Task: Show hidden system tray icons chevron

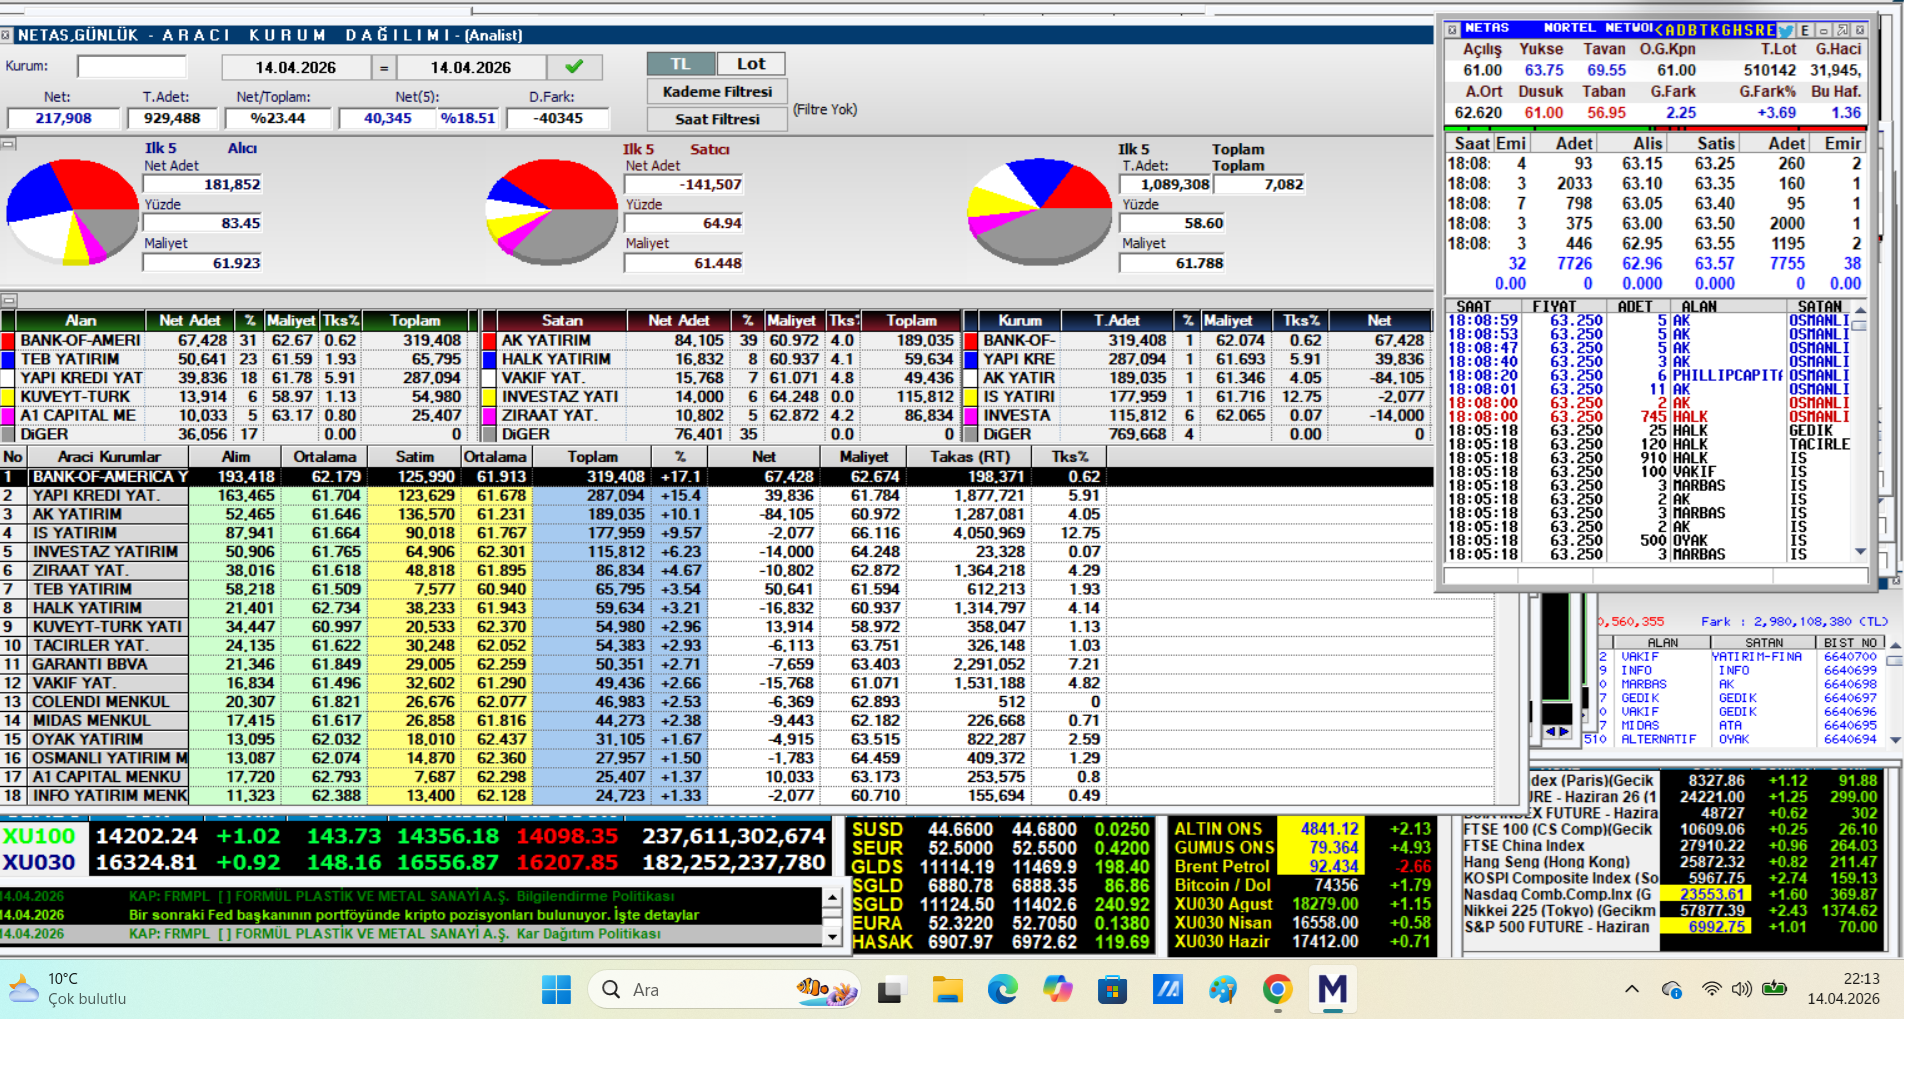Action: tap(1632, 989)
